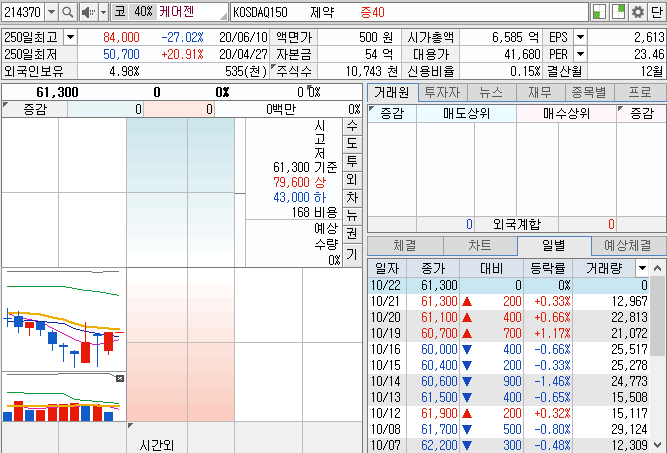This screenshot has width=667, height=453.
Task: Switch to the 뉴스 tab
Action: (491, 92)
